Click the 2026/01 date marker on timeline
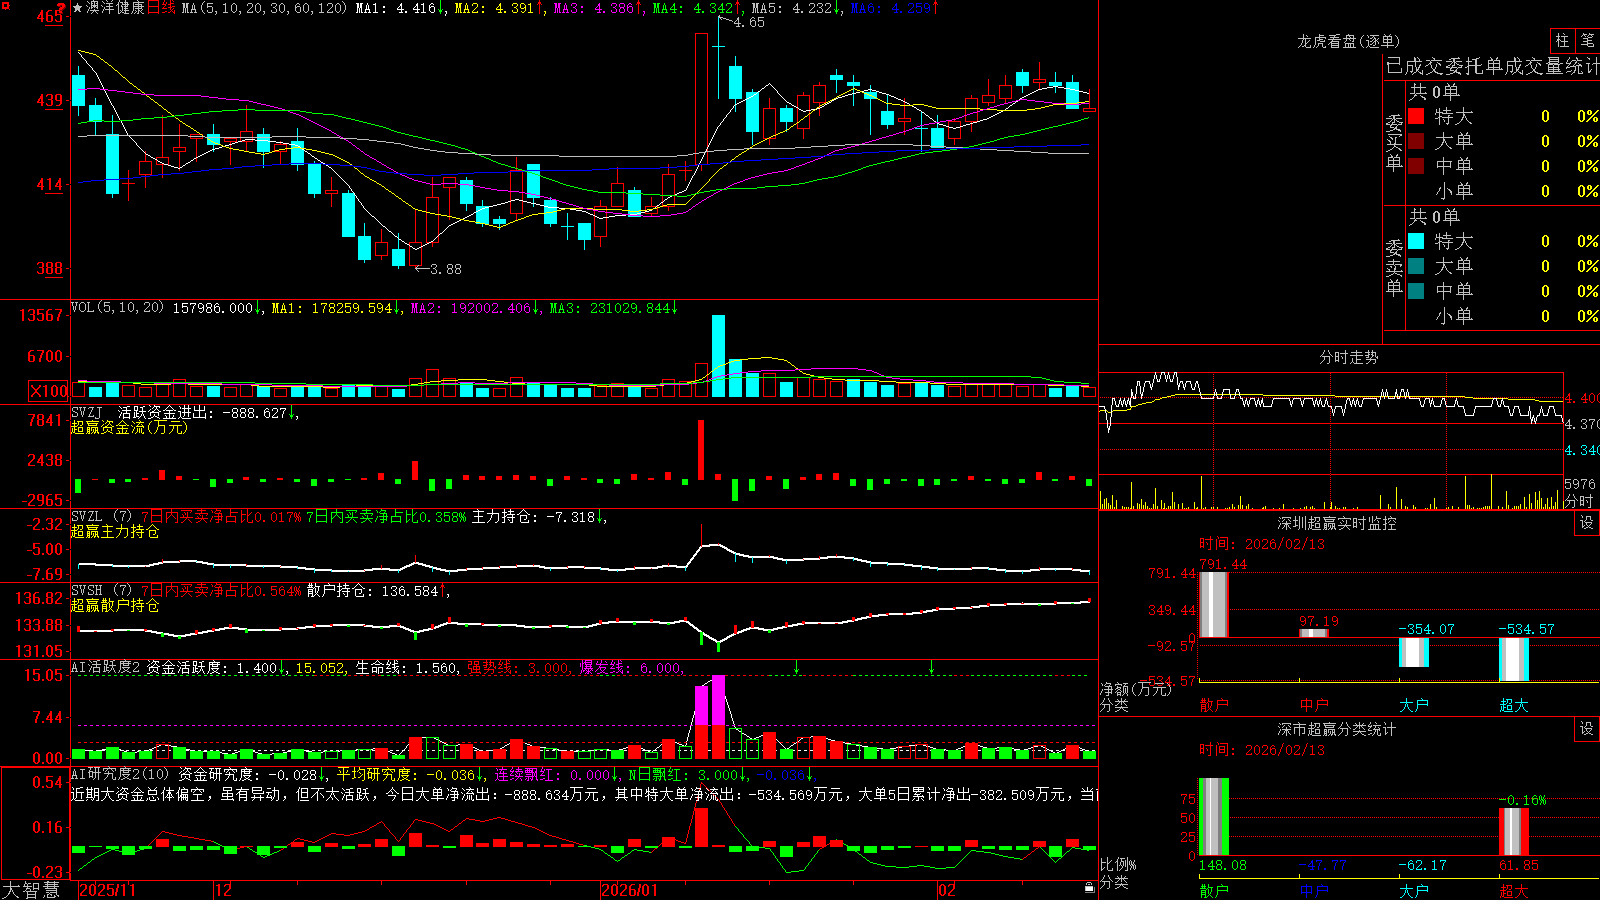The image size is (1600, 900). pyautogui.click(x=630, y=890)
